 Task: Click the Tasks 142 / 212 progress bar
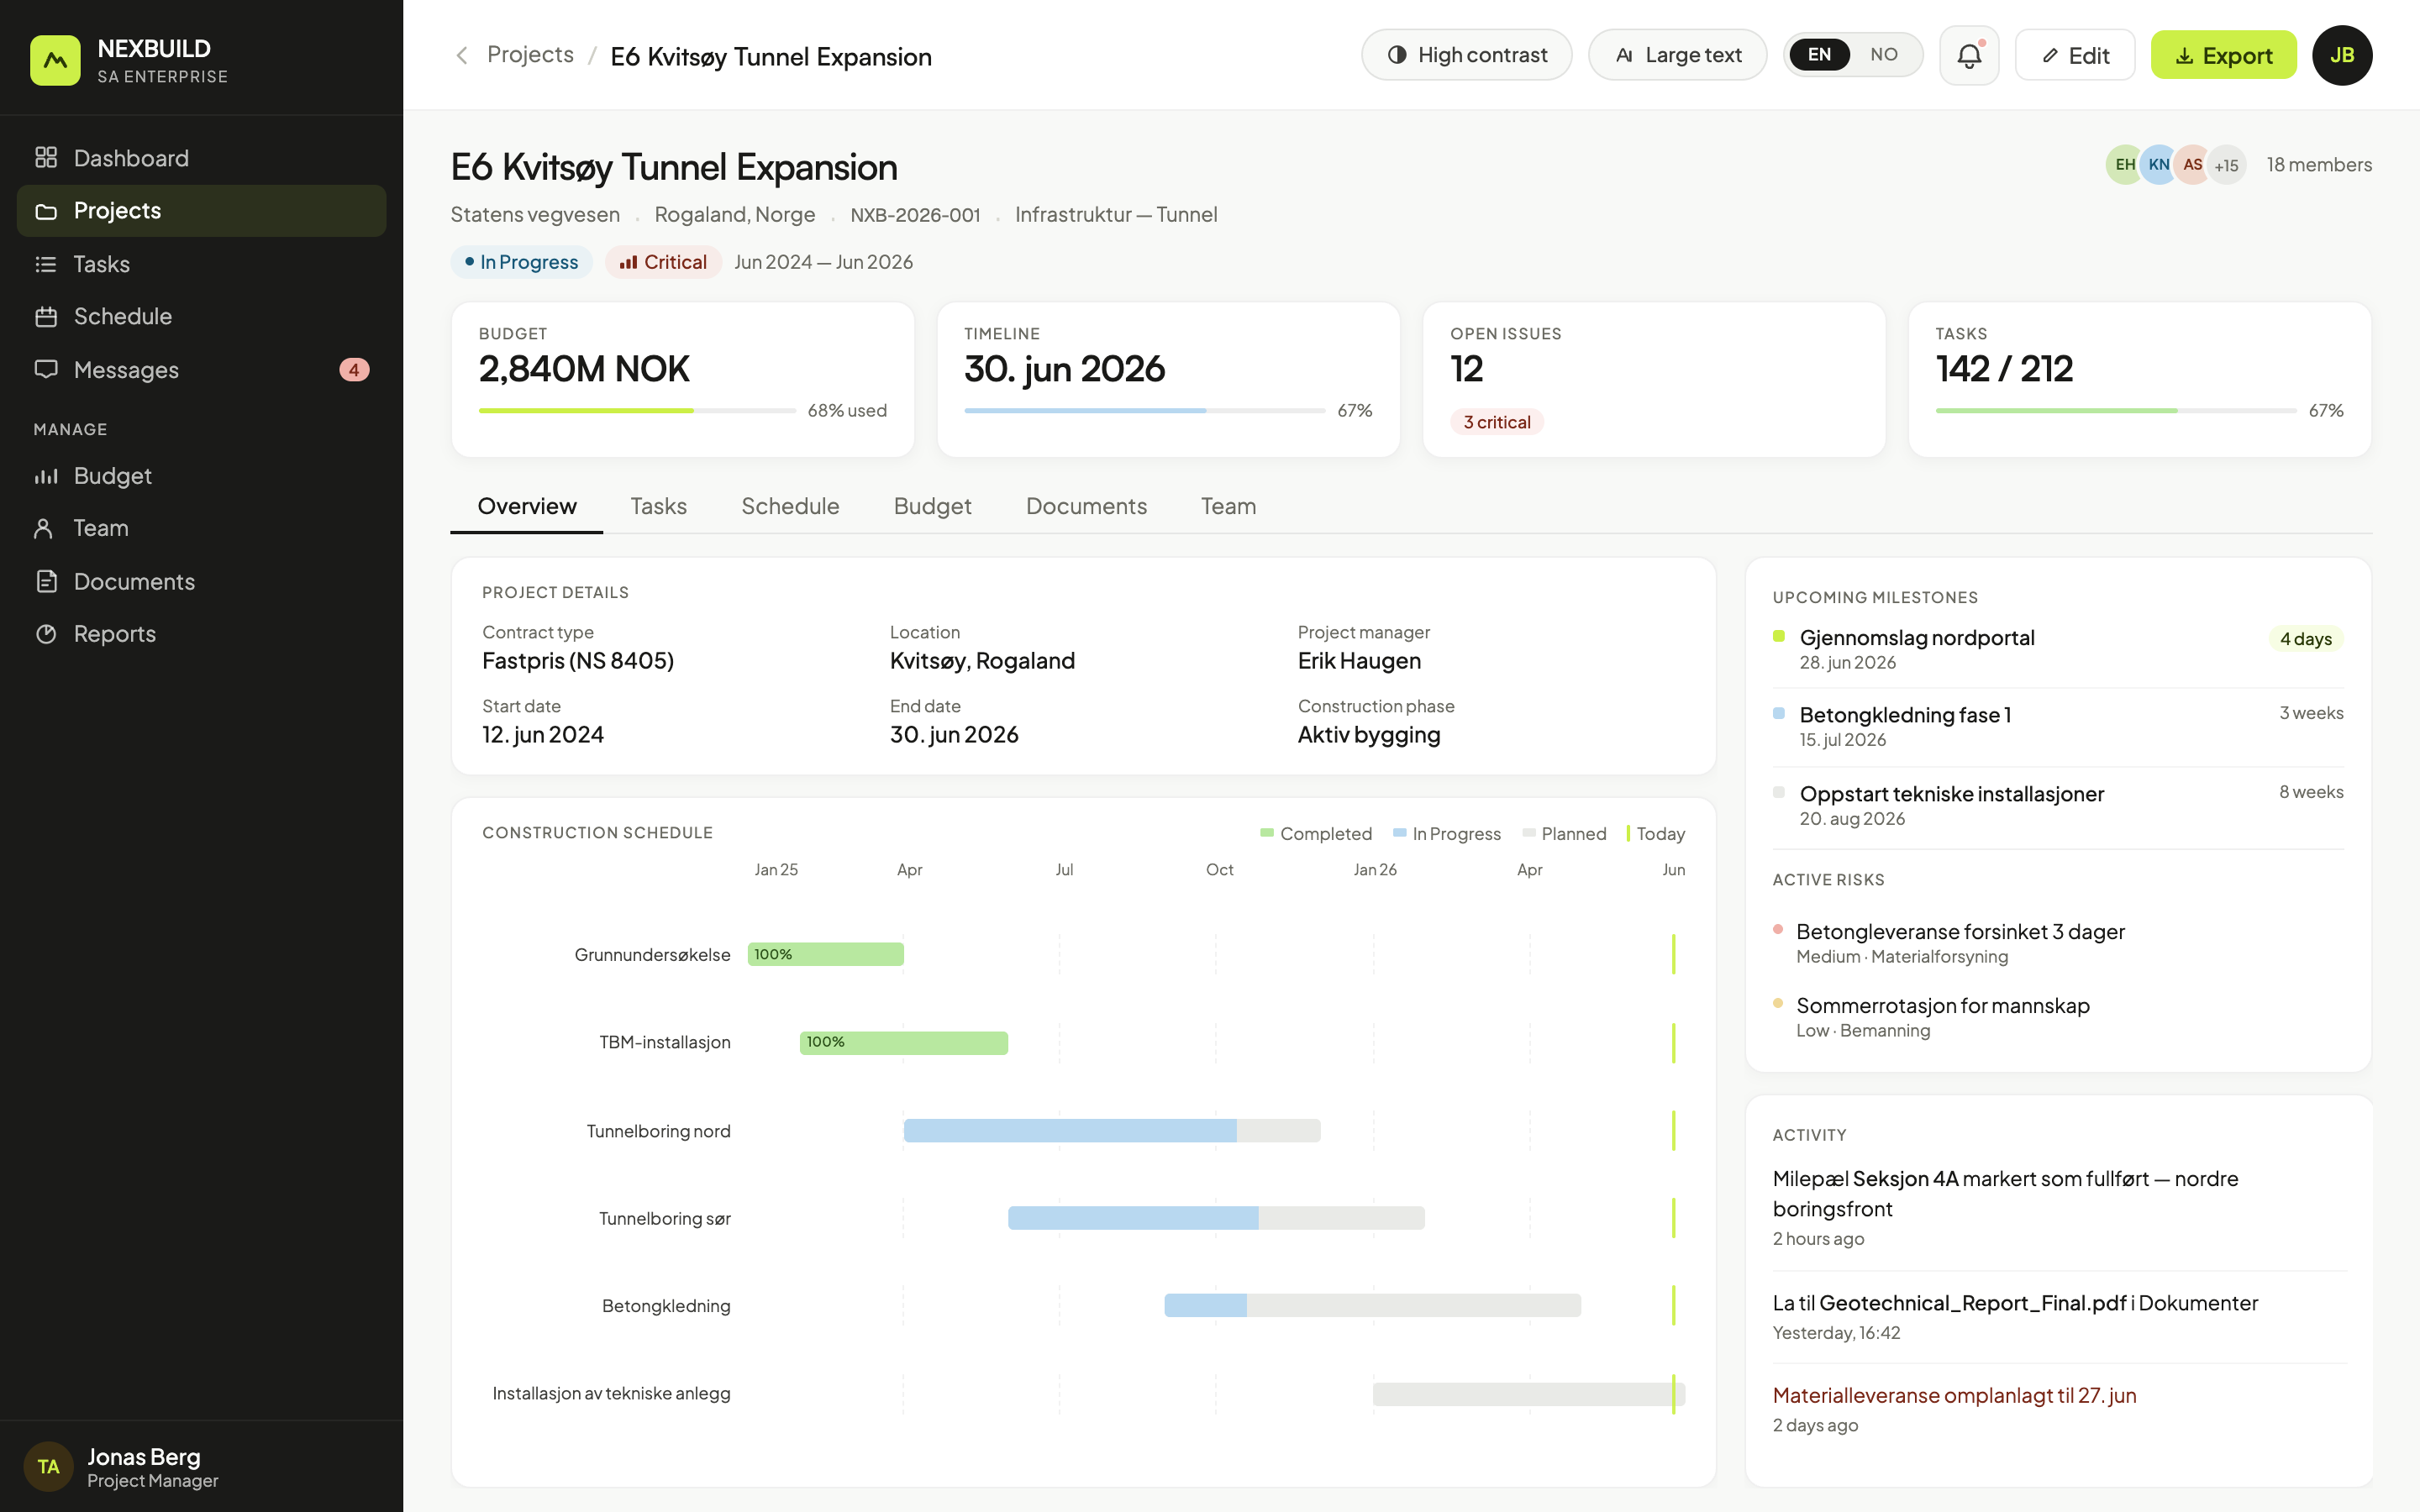click(2115, 411)
